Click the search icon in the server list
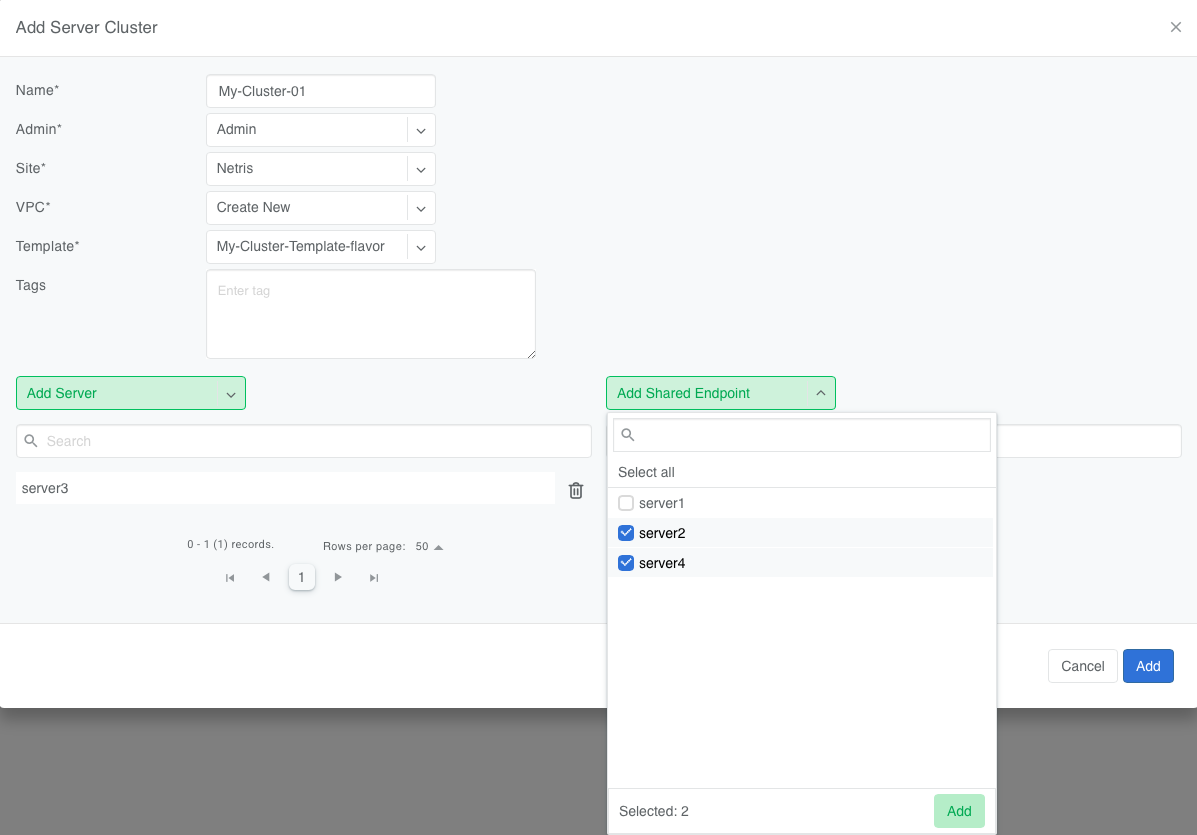This screenshot has height=835, width=1197. click(31, 441)
